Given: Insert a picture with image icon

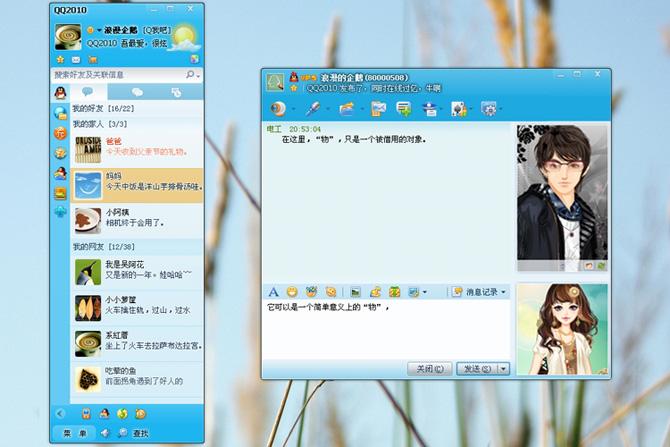Looking at the screenshot, I should tap(355, 292).
